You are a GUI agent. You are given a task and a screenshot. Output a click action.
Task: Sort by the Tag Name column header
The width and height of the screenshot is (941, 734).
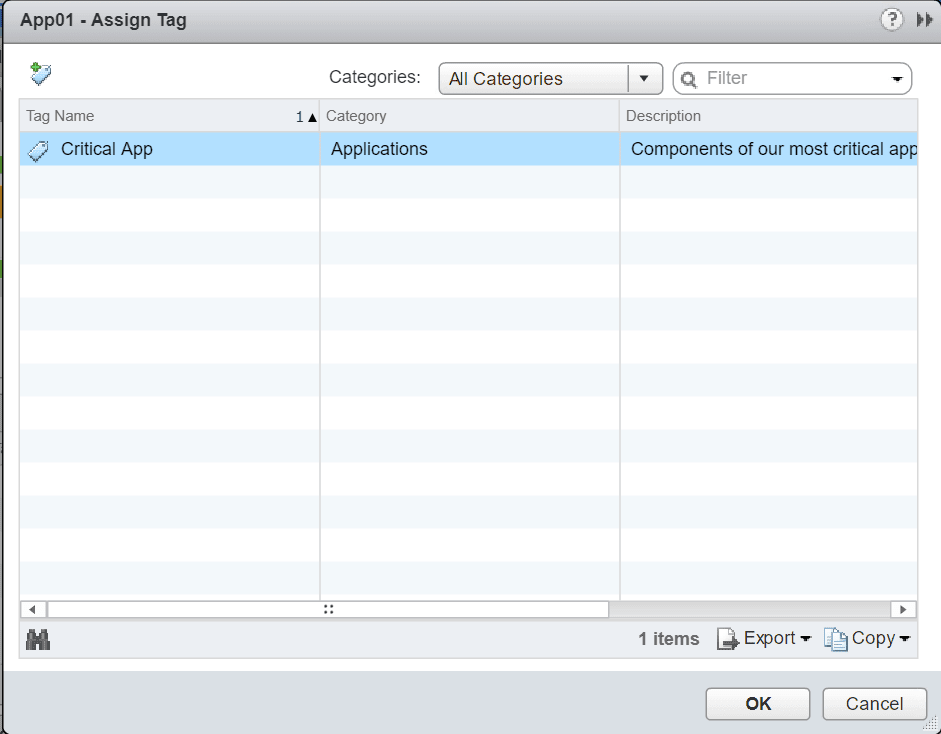[169, 116]
